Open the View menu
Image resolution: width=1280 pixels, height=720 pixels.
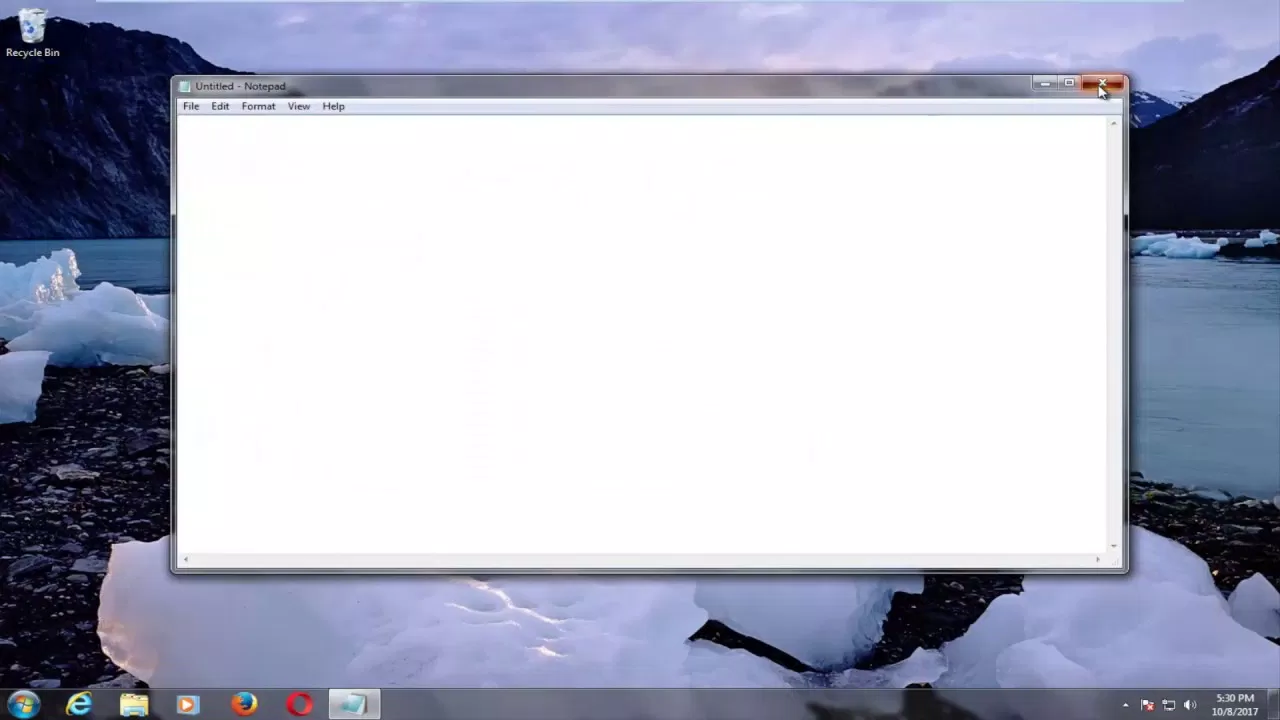pyautogui.click(x=298, y=106)
